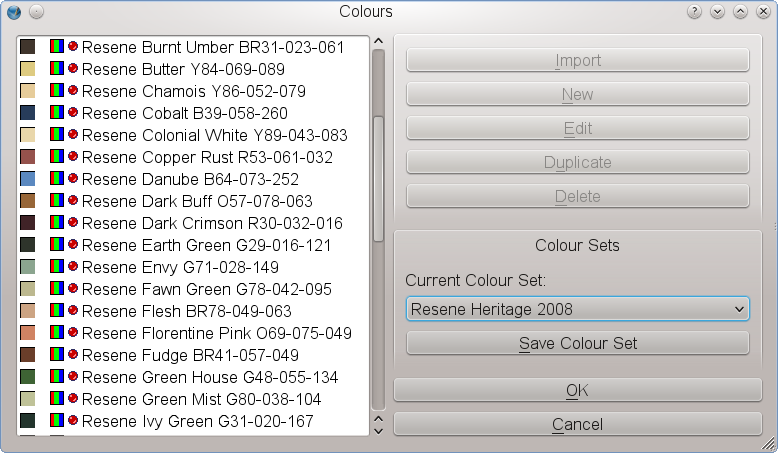
Task: Click the red globe icon next to Resene Ivy Green
Action: click(x=73, y=421)
